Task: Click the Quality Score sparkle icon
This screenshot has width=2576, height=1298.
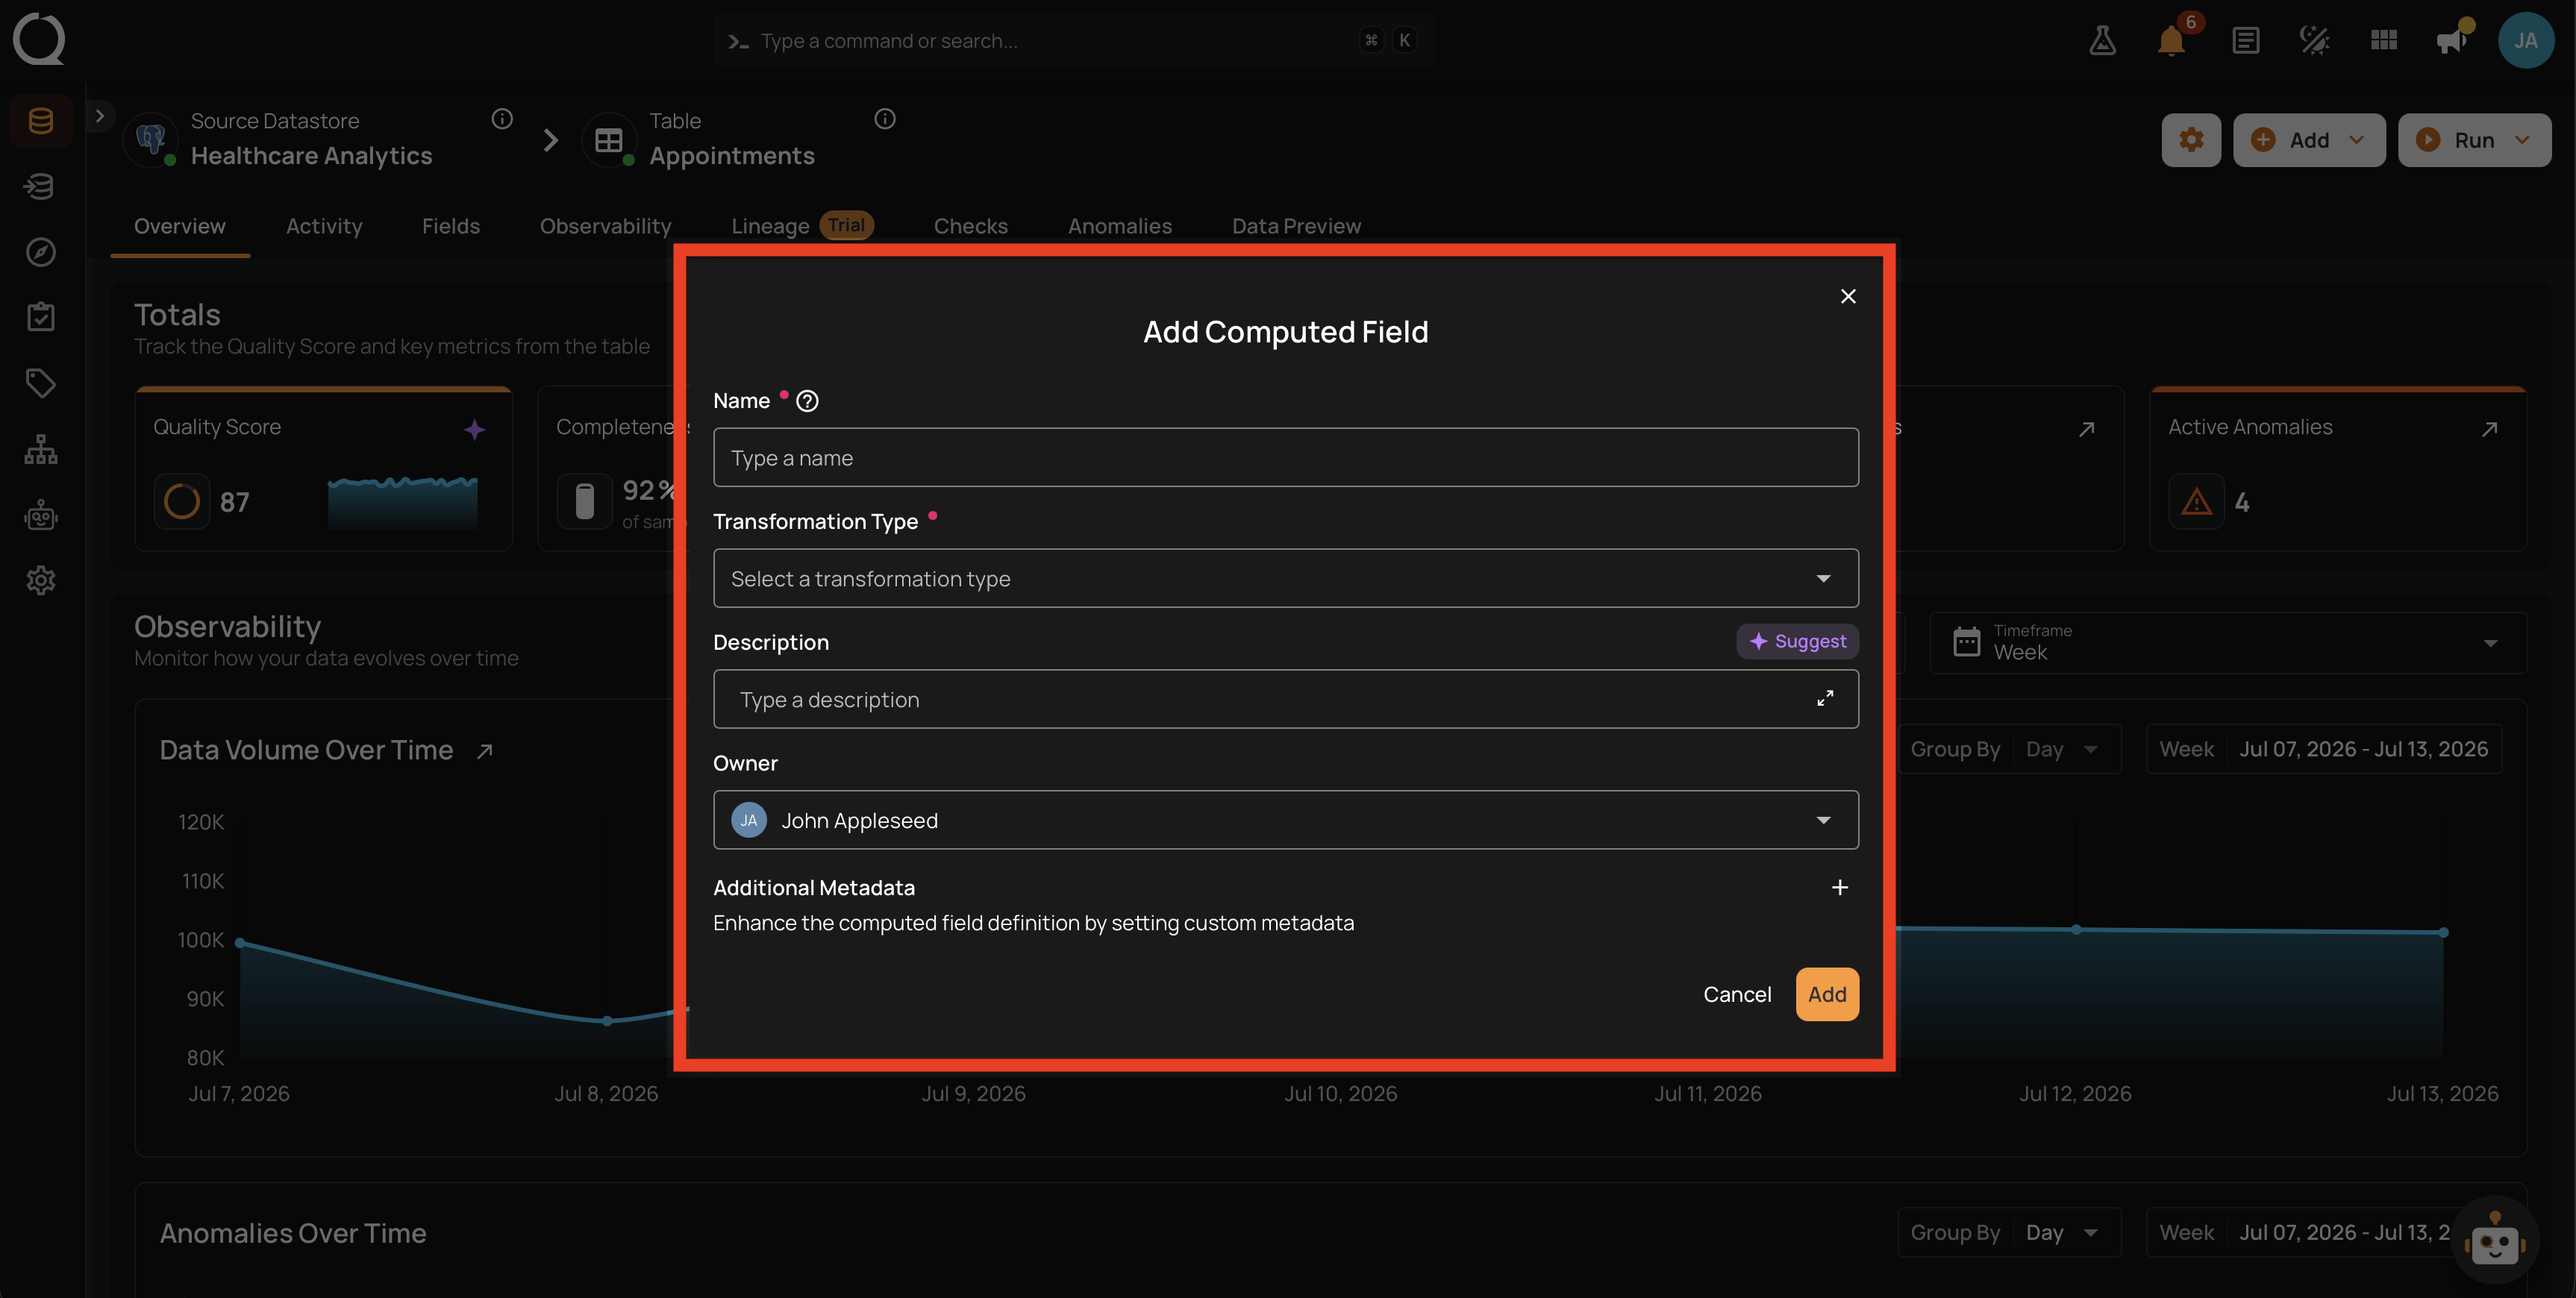Action: [474, 429]
